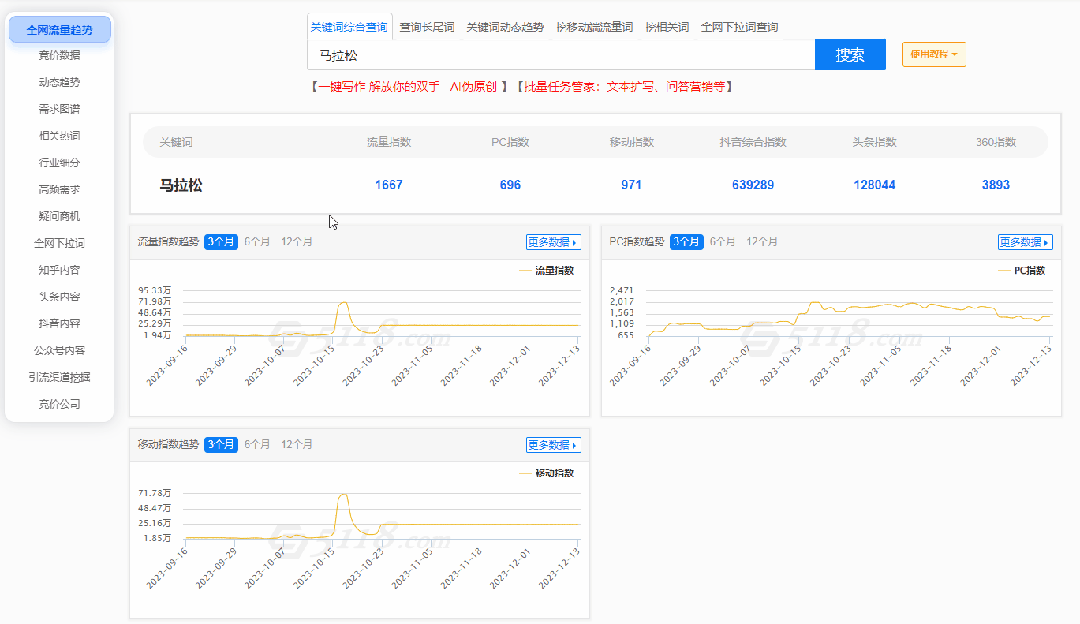Viewport: 1080px width, 624px height.
Task: Open the 批量任务管家 promo link
Action: pos(625,87)
